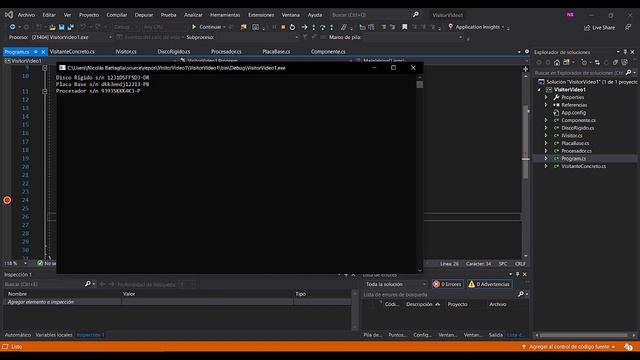640x360 pixels.
Task: Click the Buscar (Ctrl+Q) search box
Action: (x=374, y=15)
